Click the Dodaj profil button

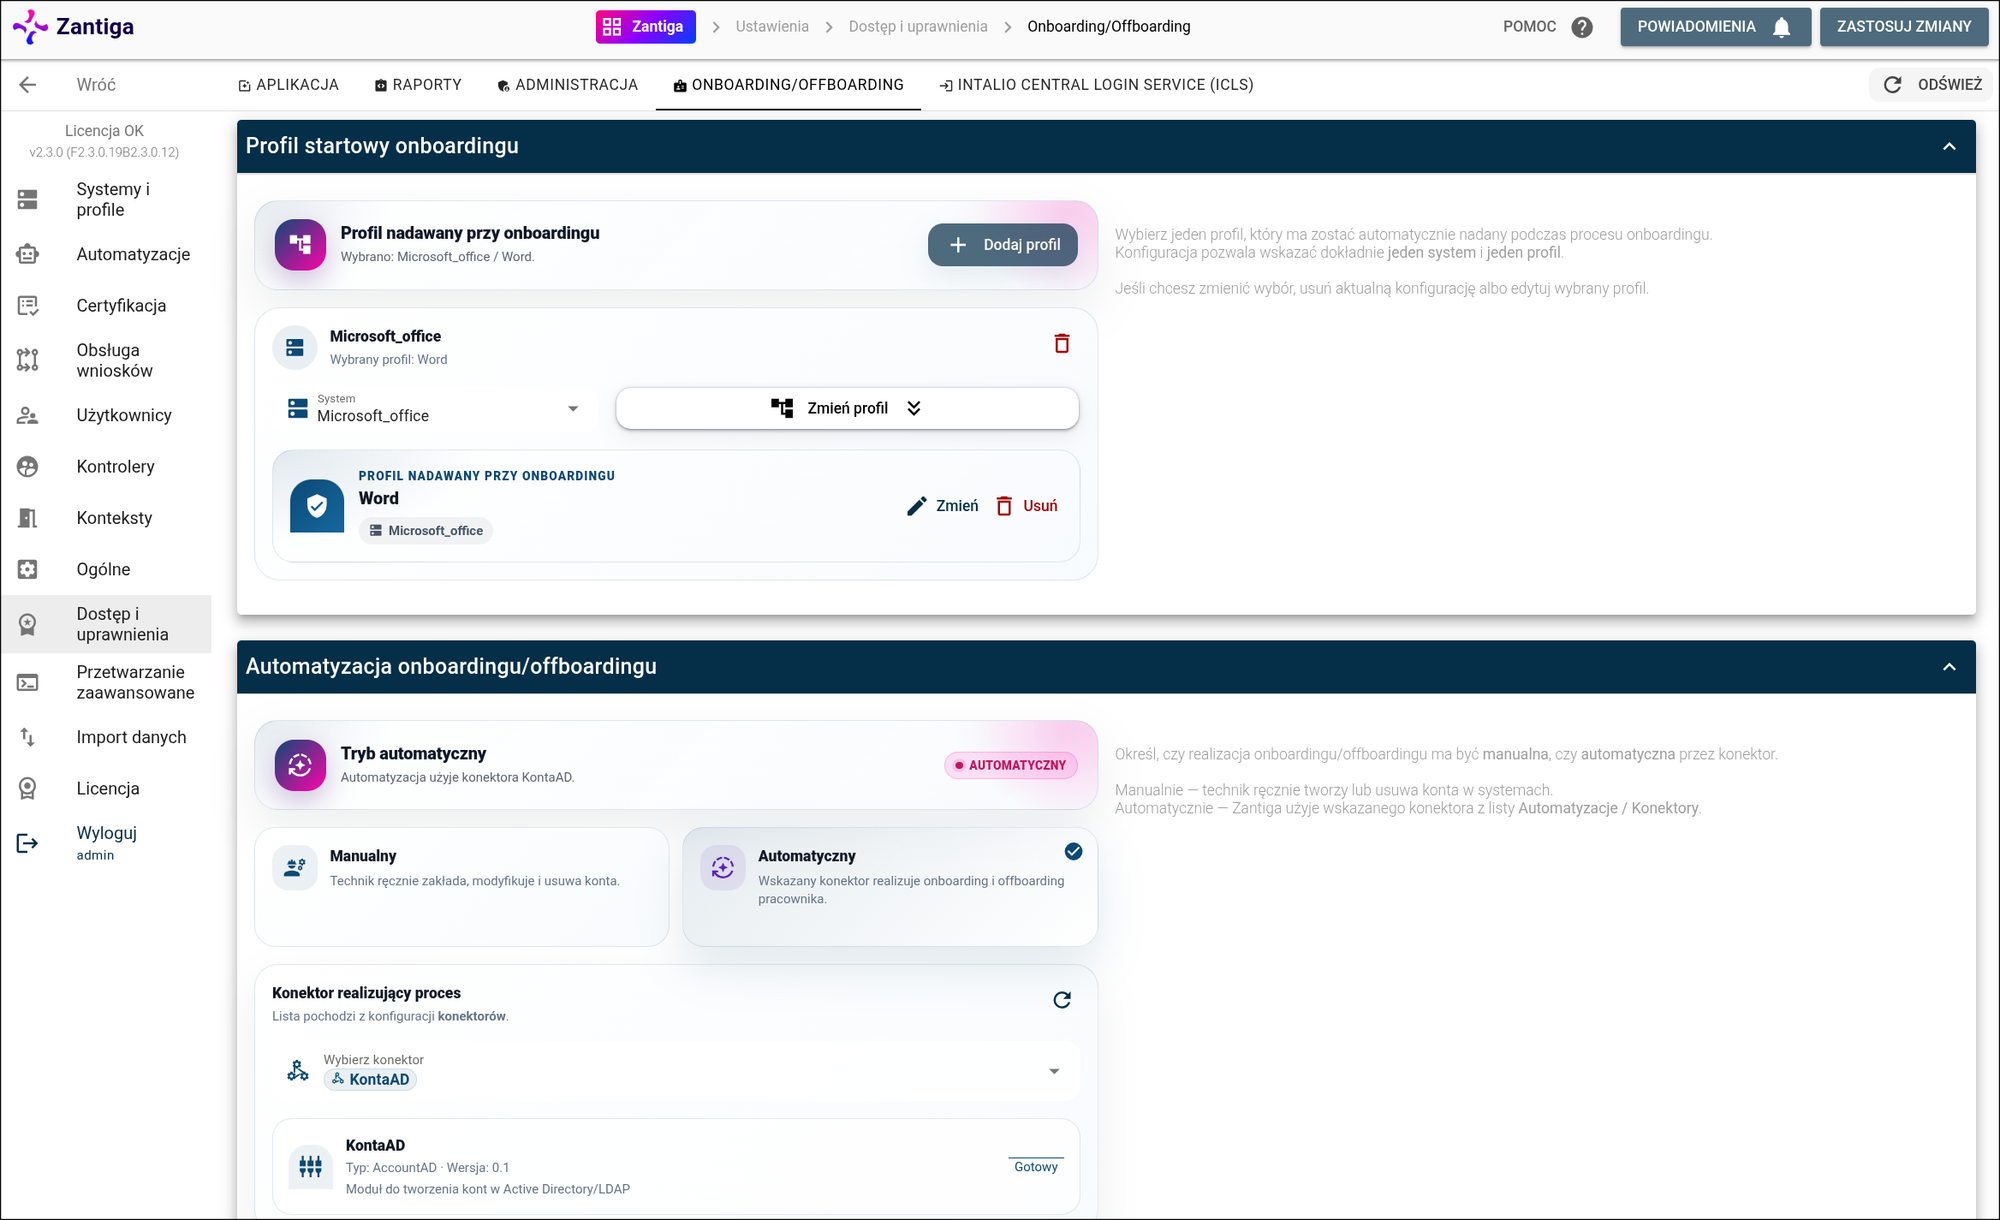pos(1002,245)
